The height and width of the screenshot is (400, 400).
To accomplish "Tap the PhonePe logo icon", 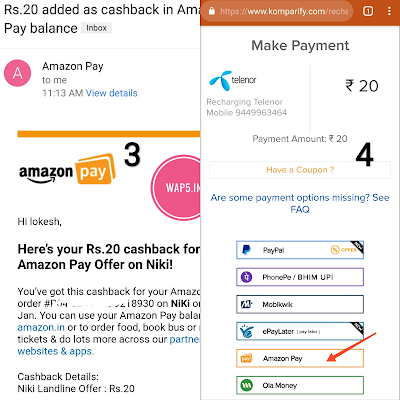I will [246, 277].
